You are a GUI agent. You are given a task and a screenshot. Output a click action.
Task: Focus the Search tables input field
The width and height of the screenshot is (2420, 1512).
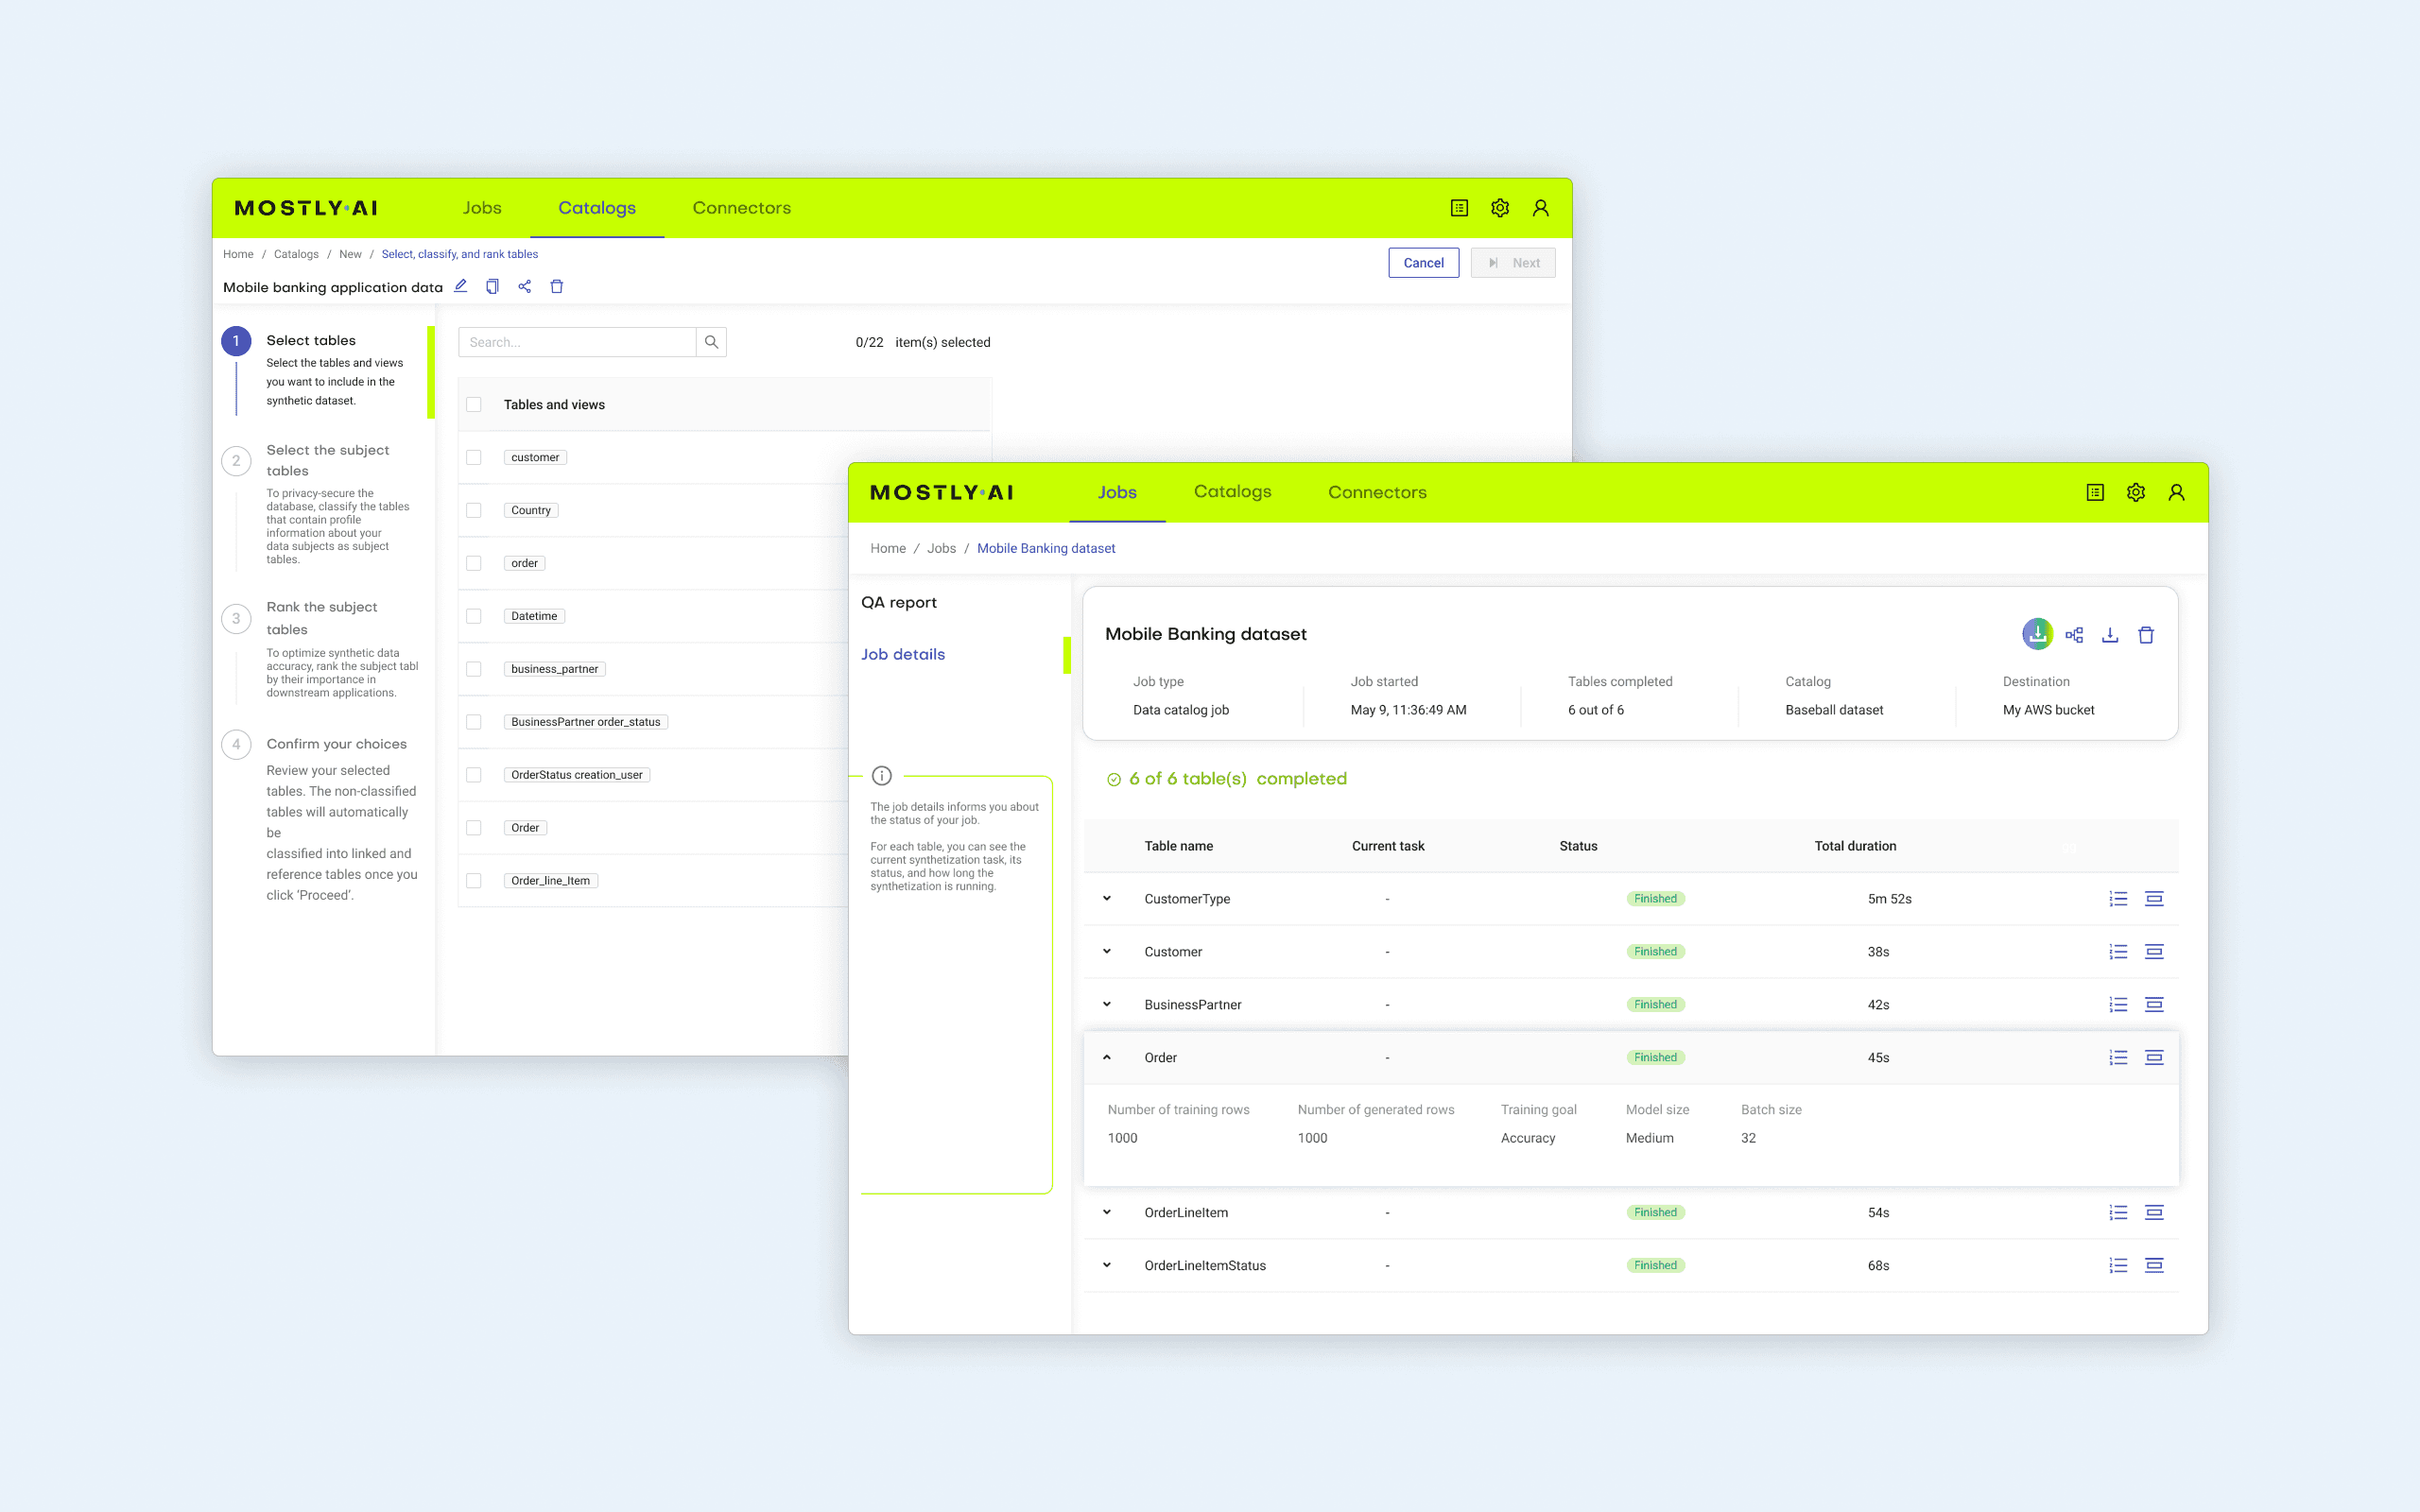pos(577,342)
